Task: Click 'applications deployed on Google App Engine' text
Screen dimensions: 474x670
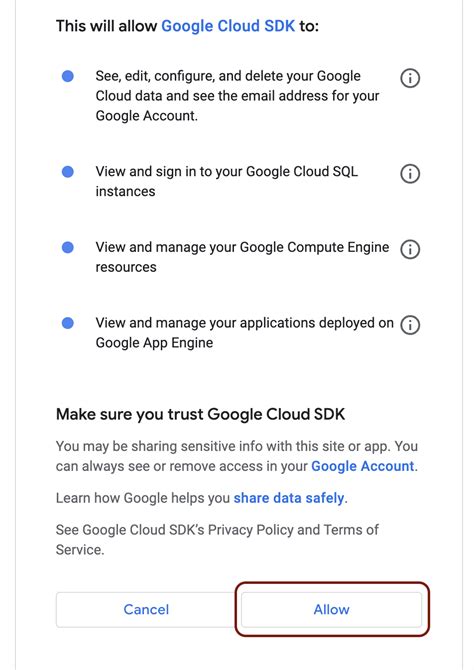Action: tap(244, 332)
